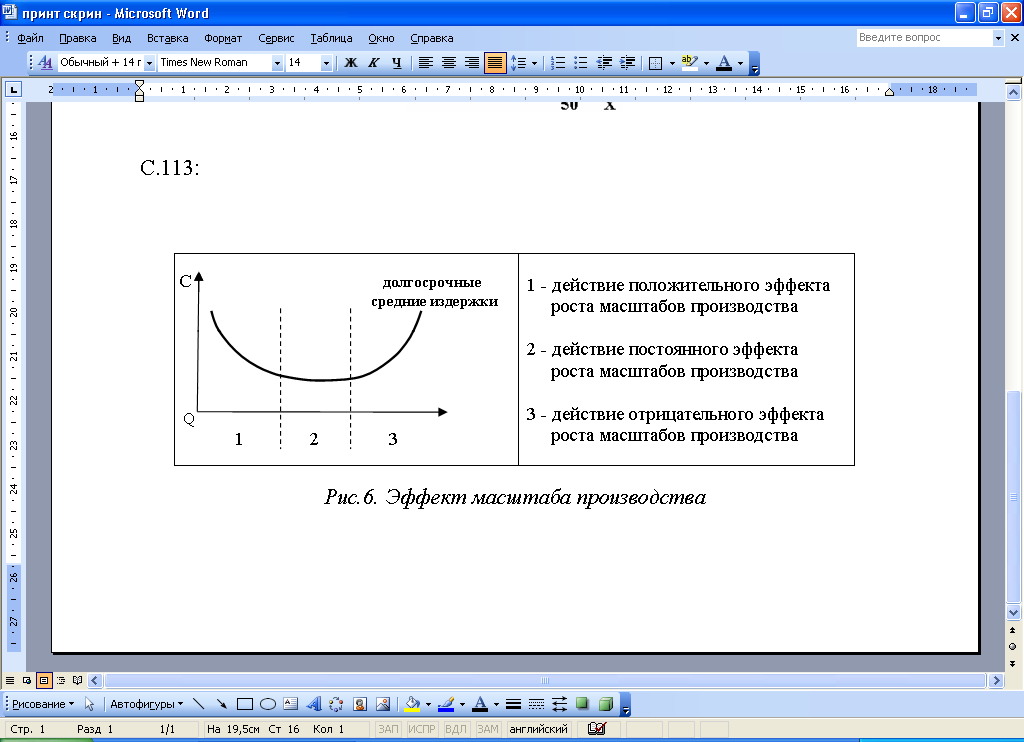Open the highlight color dropdown arrow
The image size is (1024, 742).
click(706, 63)
